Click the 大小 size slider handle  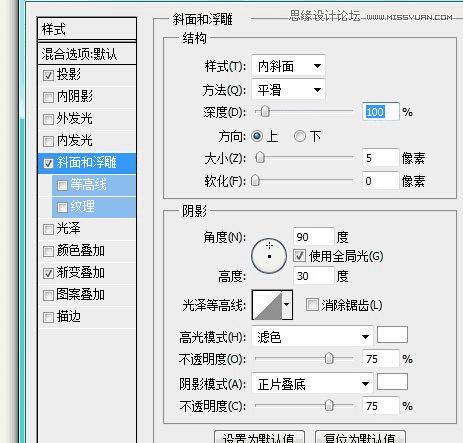(260, 157)
